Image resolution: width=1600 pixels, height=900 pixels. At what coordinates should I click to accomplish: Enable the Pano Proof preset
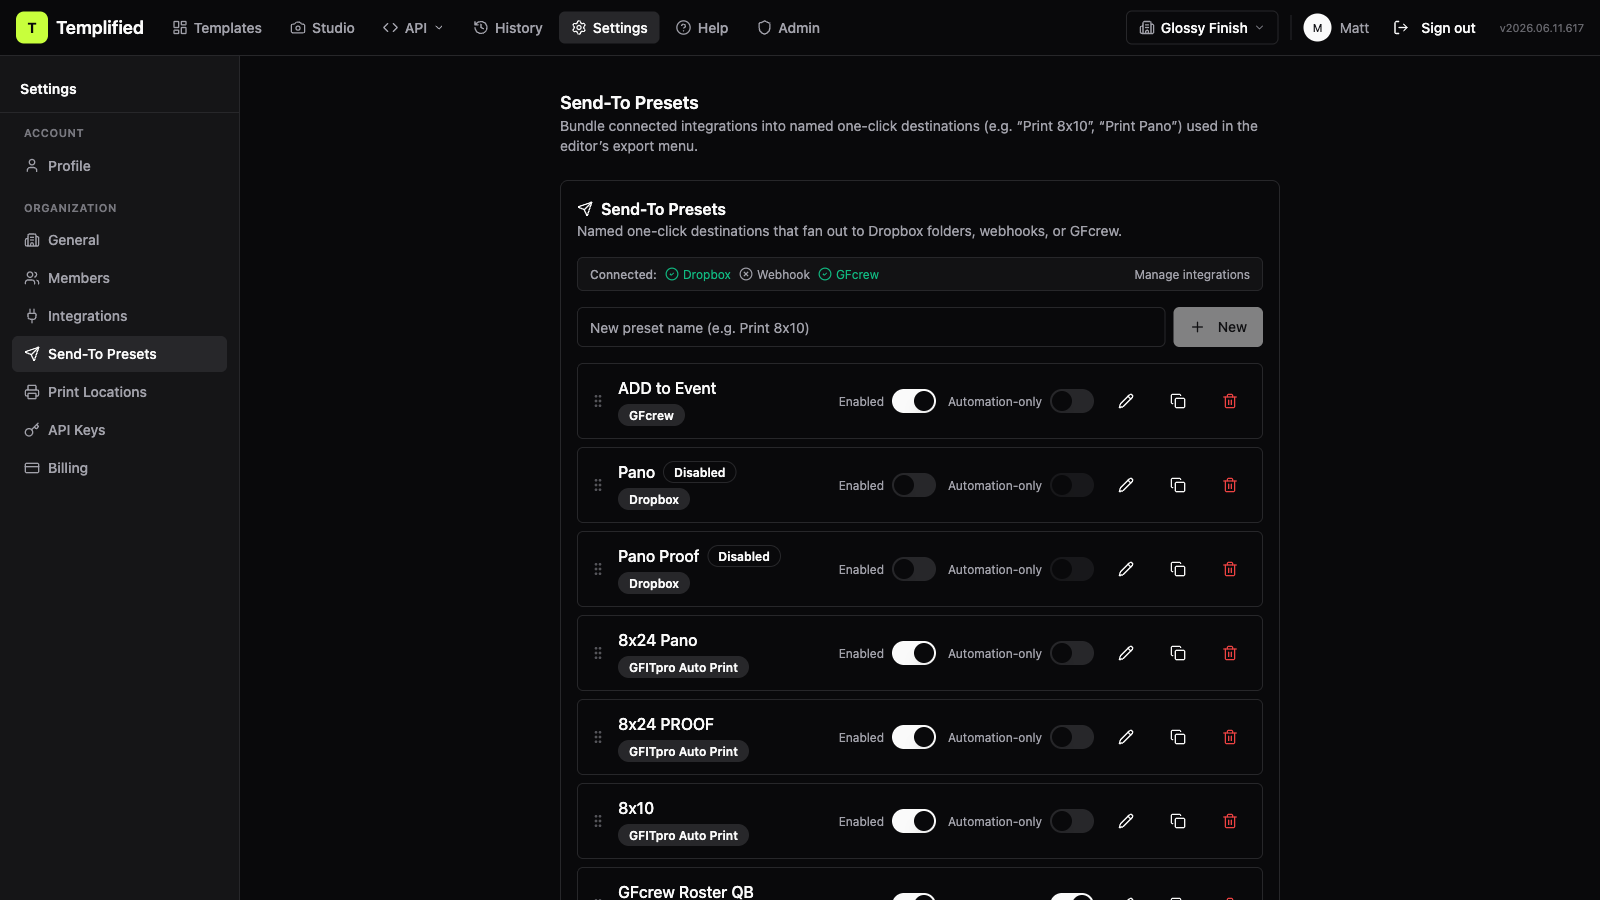click(914, 569)
